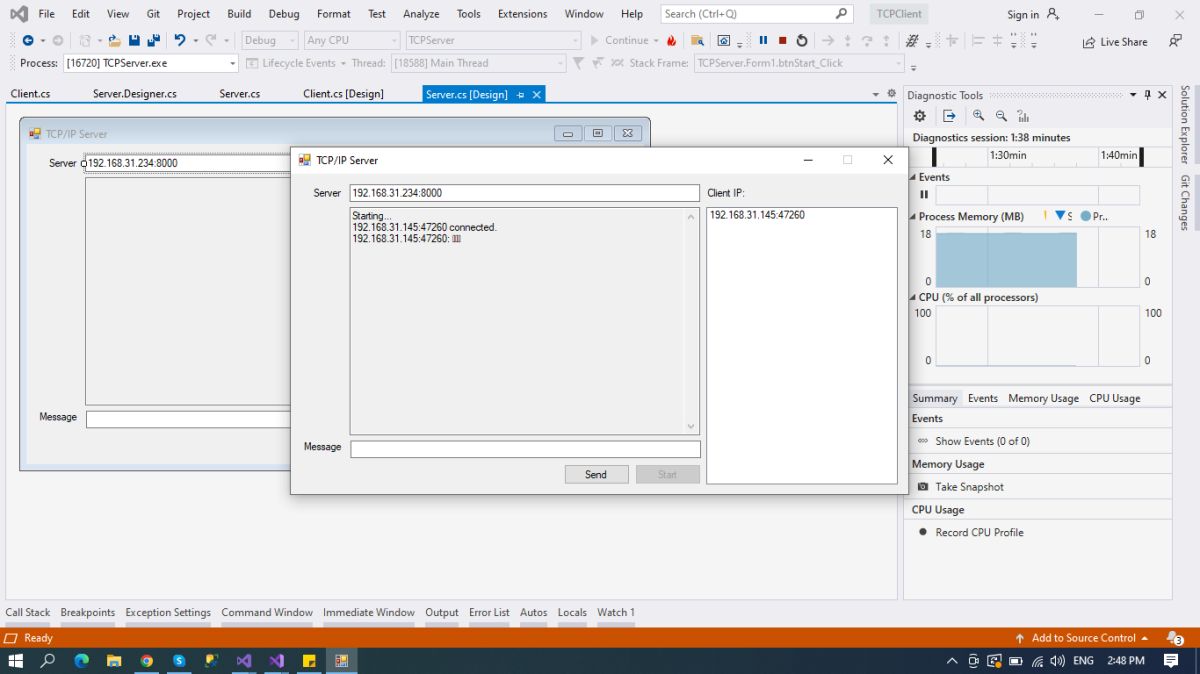
Task: Click the Windows Start button
Action: [x=16, y=661]
